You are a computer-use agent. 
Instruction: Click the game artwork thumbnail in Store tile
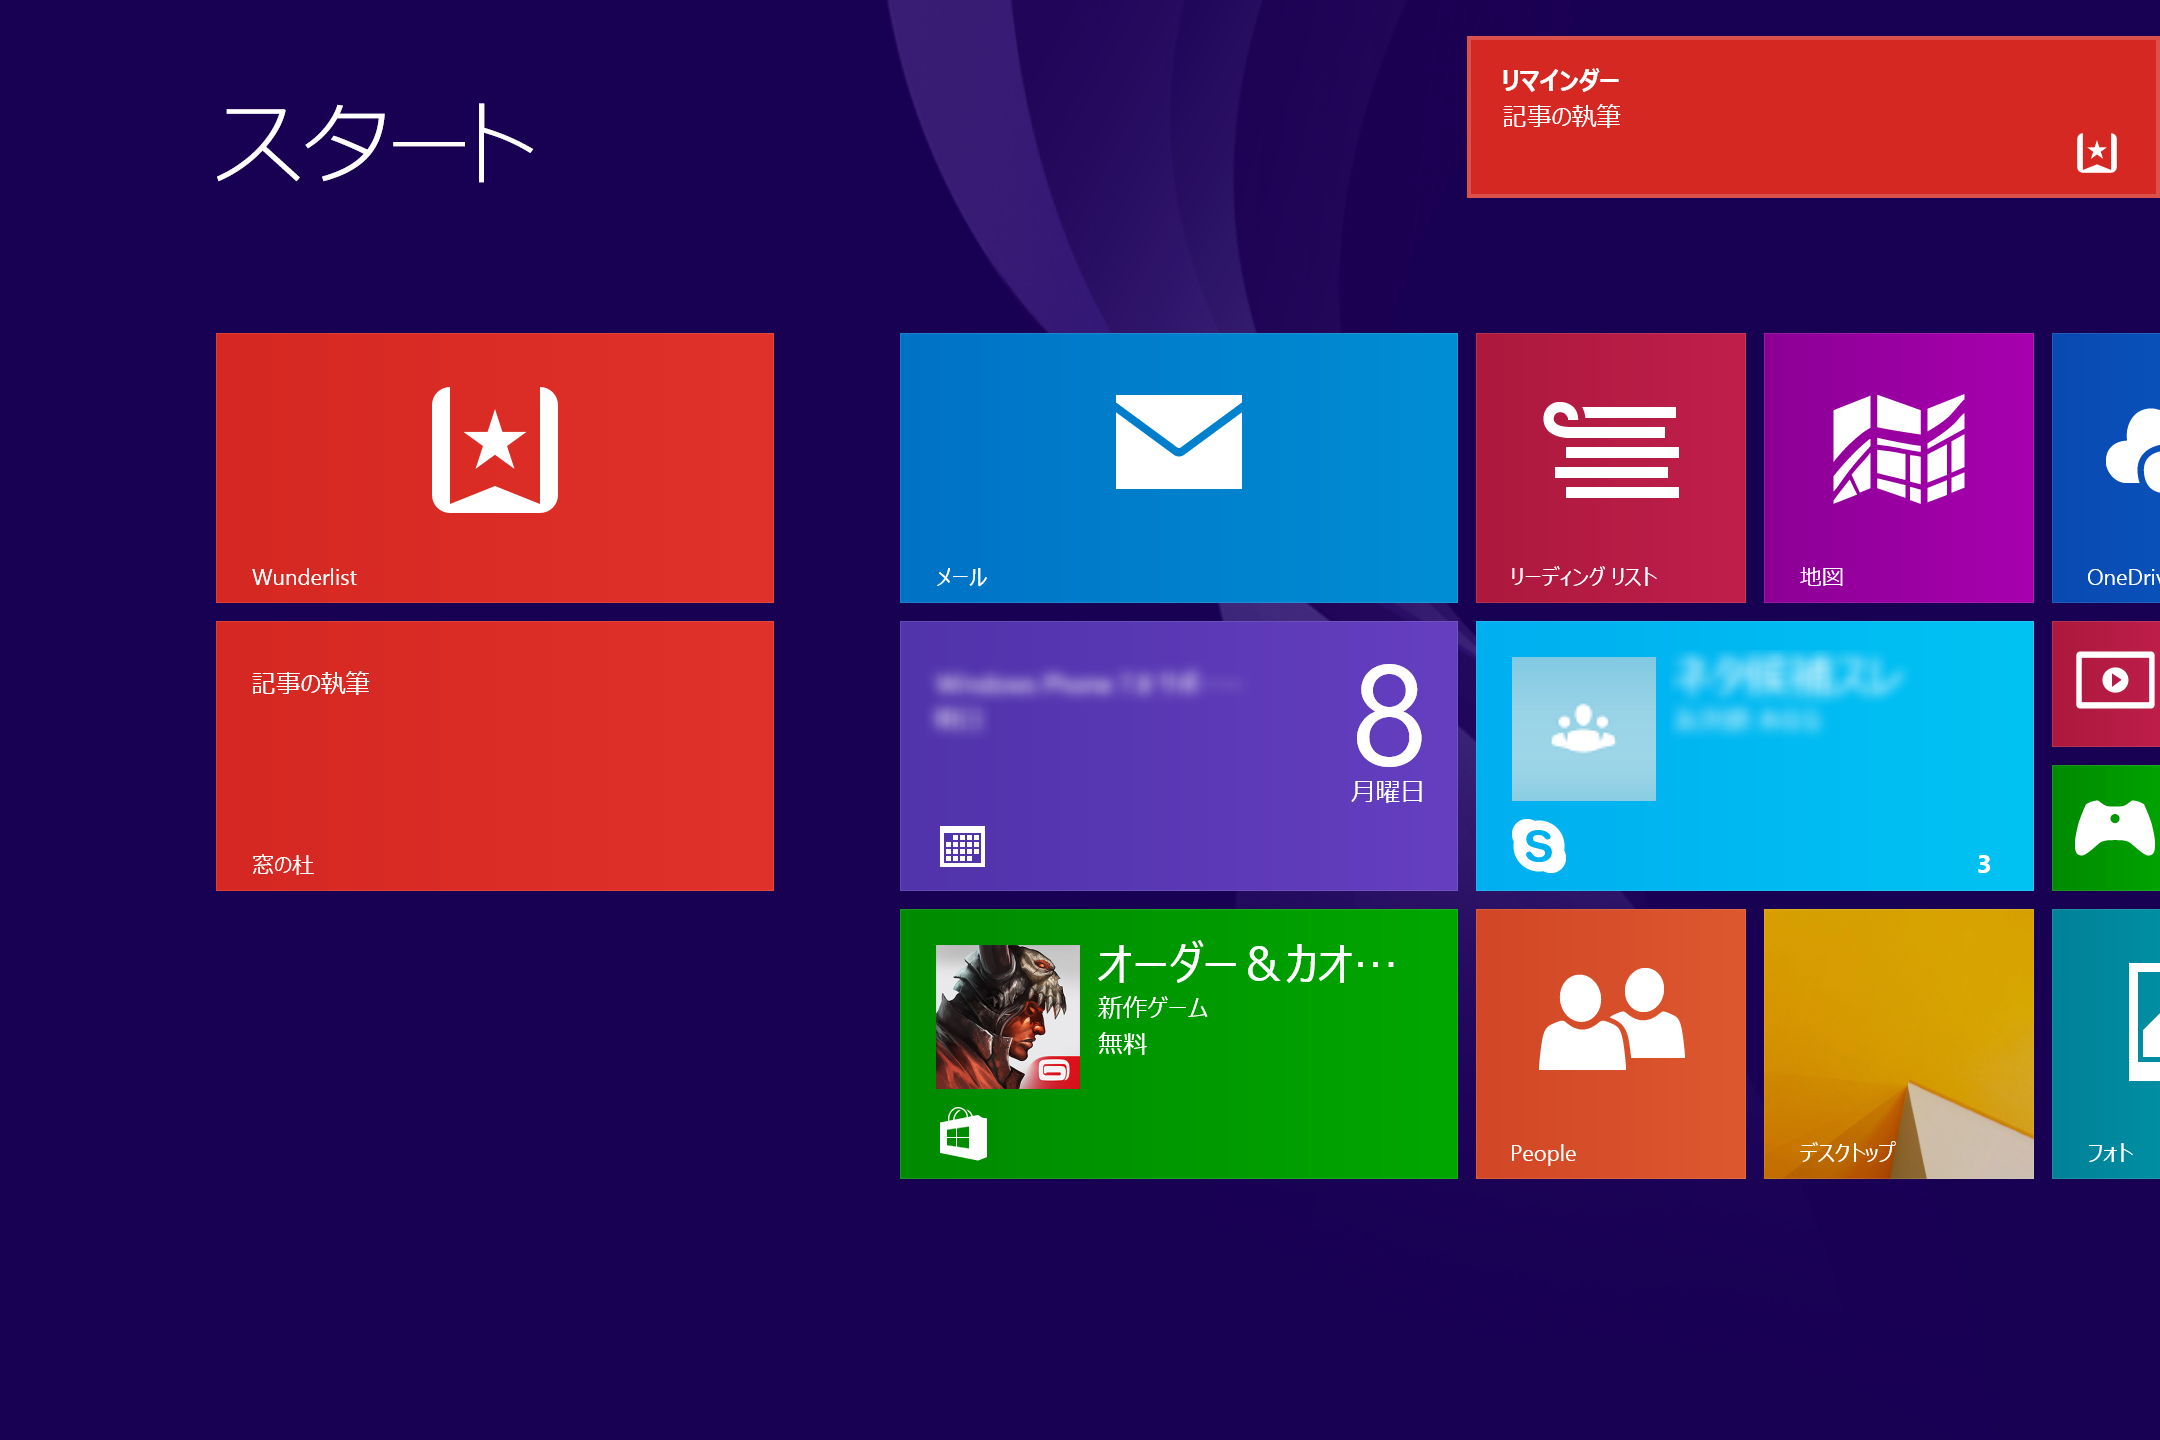[1007, 1016]
